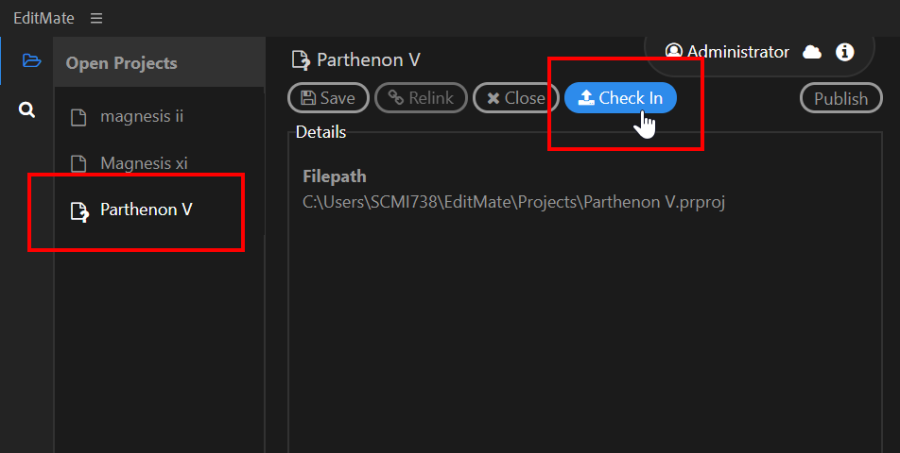900x453 pixels.
Task: Publish the Parthenon V project
Action: [x=841, y=99]
